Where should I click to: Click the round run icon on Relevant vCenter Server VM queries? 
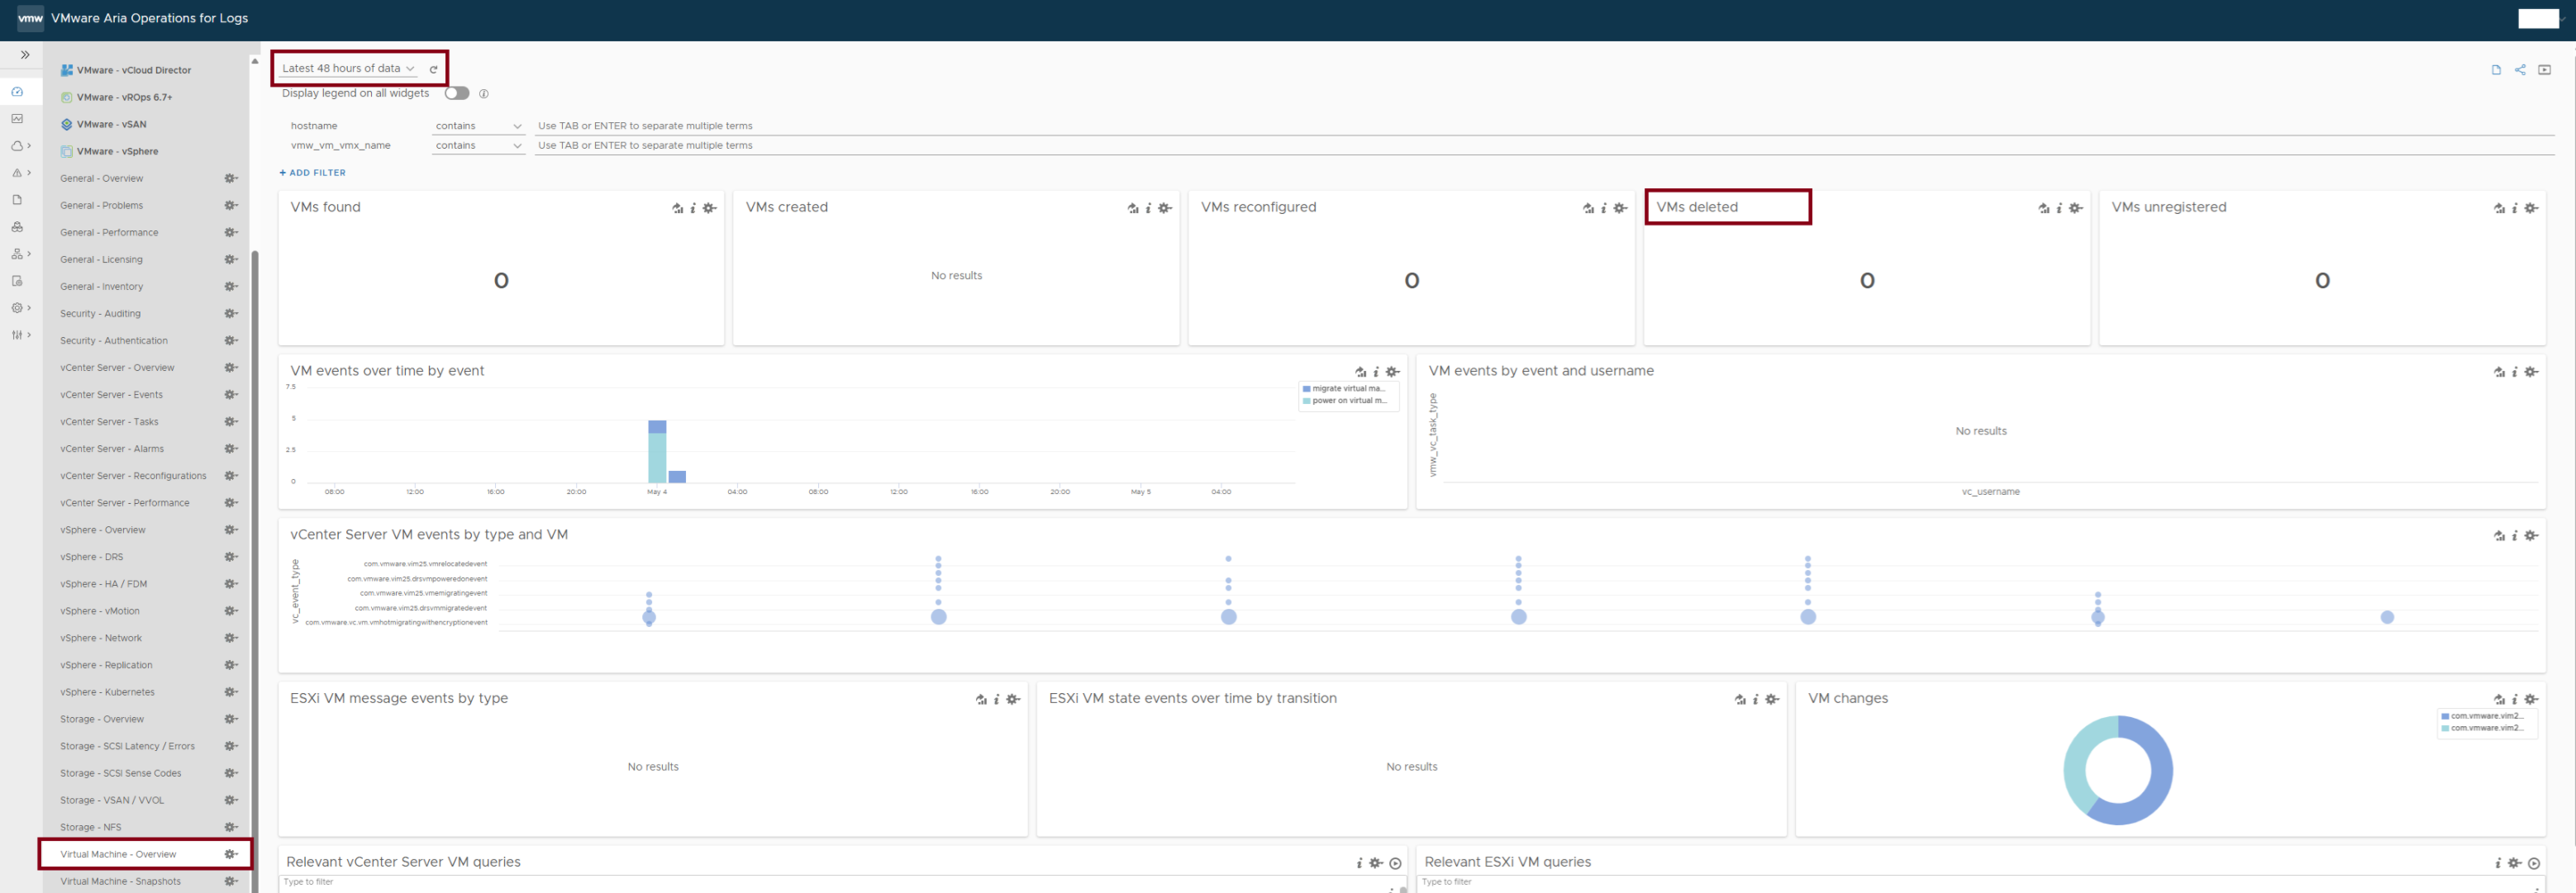pyautogui.click(x=1396, y=863)
